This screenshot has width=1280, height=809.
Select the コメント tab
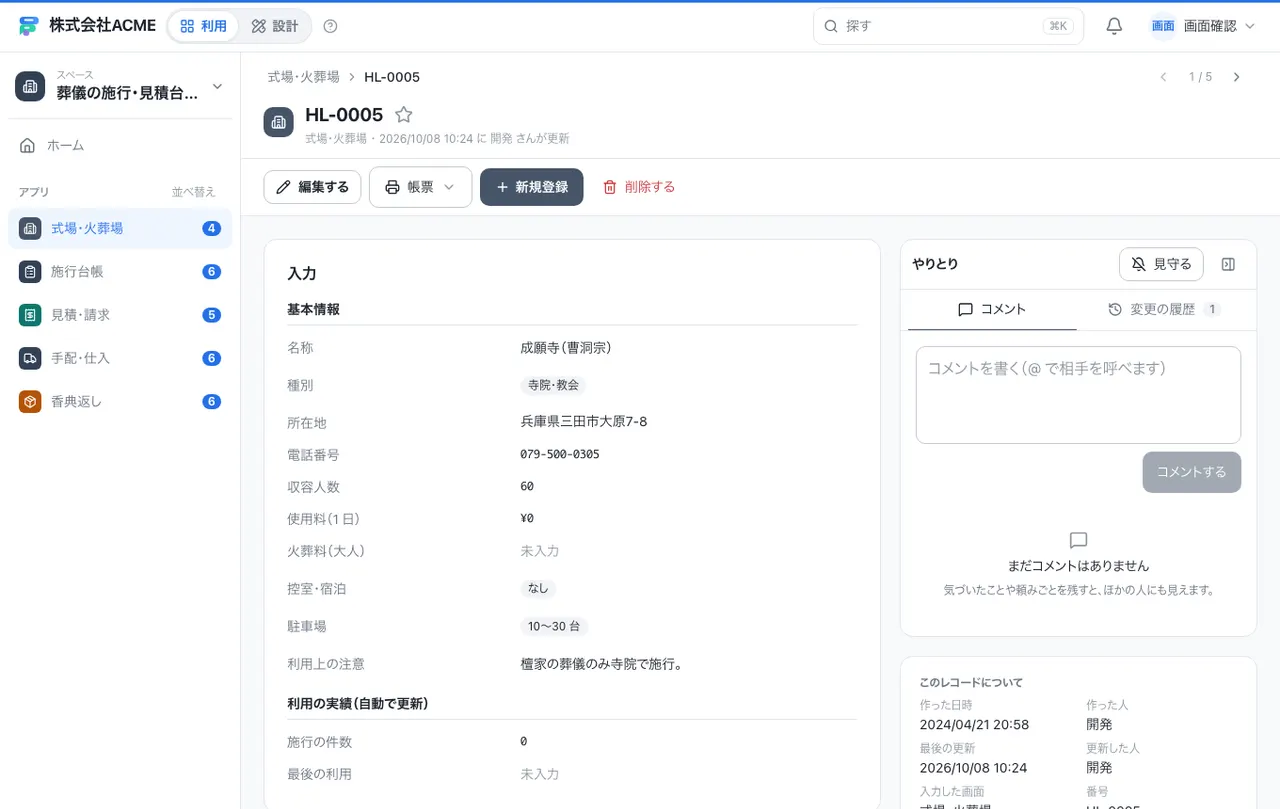point(992,310)
